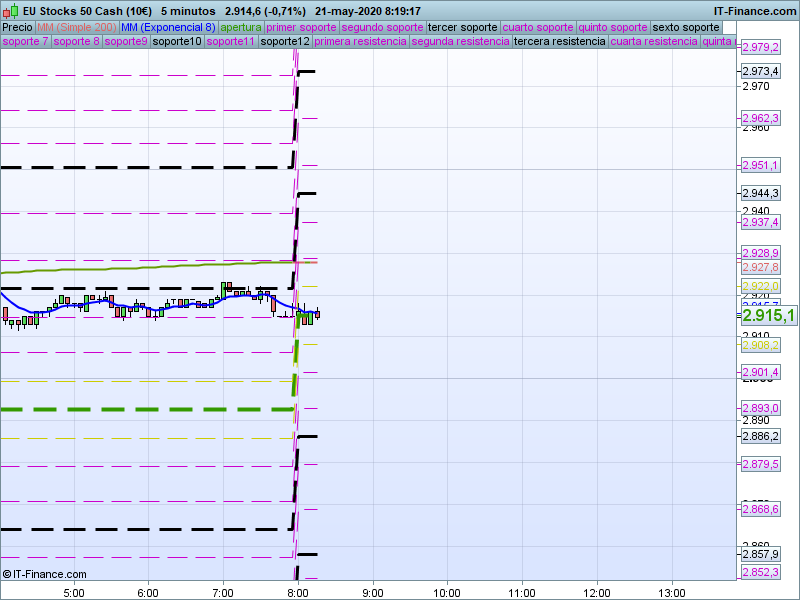The image size is (800, 600).
Task: Click the candlestick icon beside EU Stocks 50
Action: pyautogui.click(x=10, y=11)
